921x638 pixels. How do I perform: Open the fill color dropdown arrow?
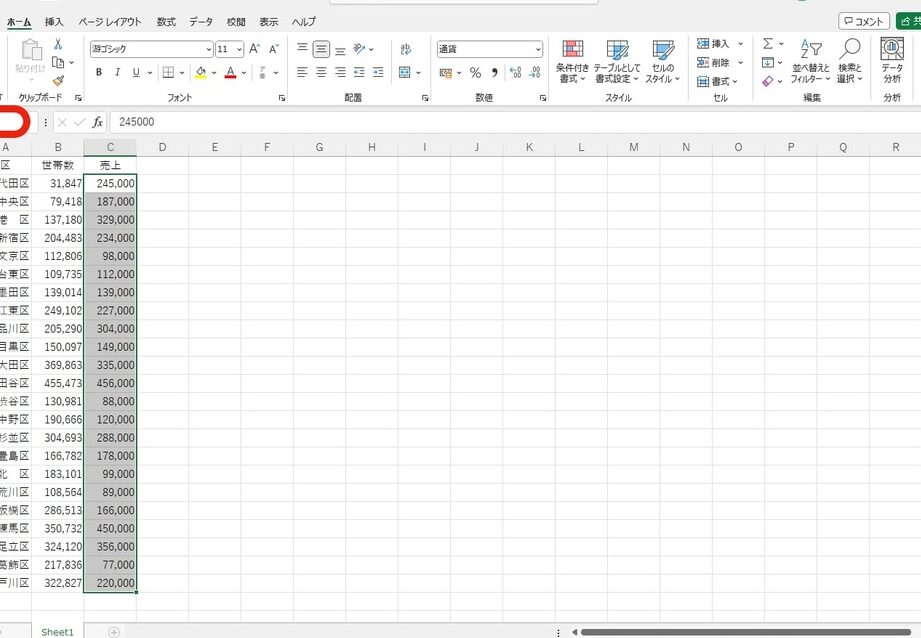[214, 73]
